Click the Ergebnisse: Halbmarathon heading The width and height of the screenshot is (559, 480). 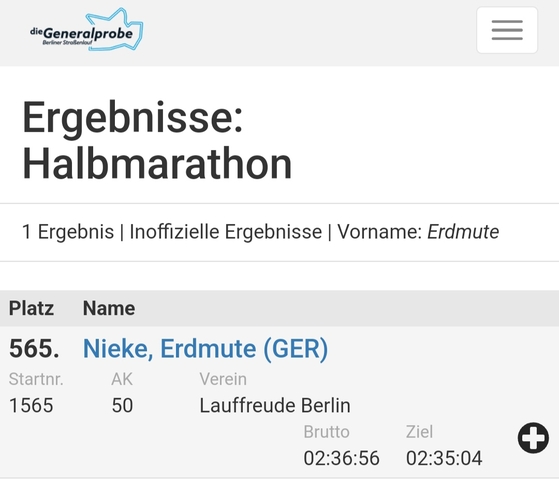click(157, 140)
